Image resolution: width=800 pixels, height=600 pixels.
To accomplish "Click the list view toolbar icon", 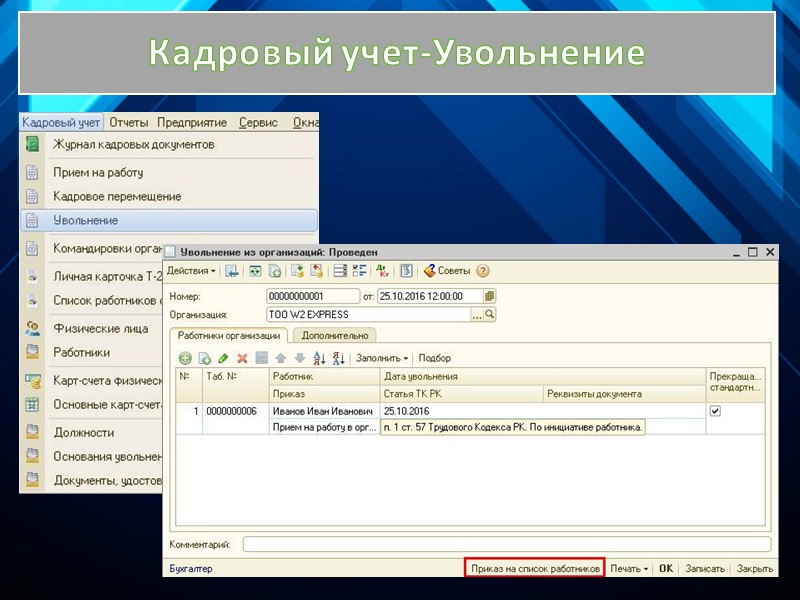I will point(340,271).
